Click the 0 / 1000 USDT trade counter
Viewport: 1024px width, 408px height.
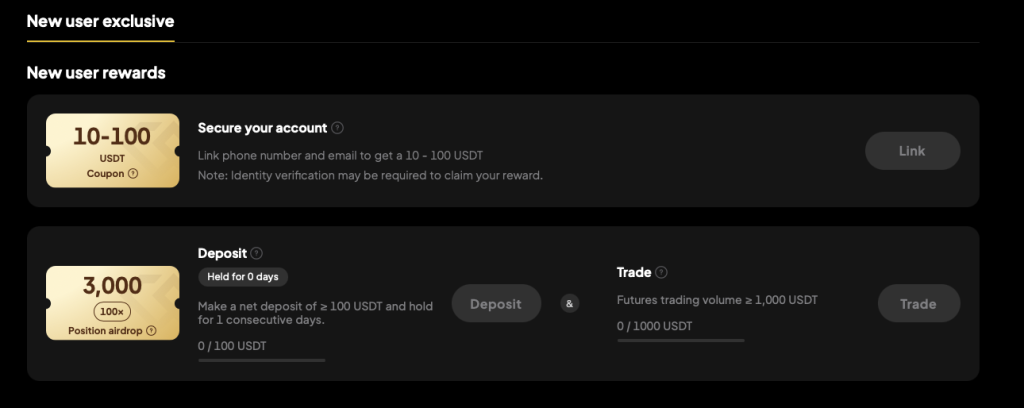[x=655, y=326]
